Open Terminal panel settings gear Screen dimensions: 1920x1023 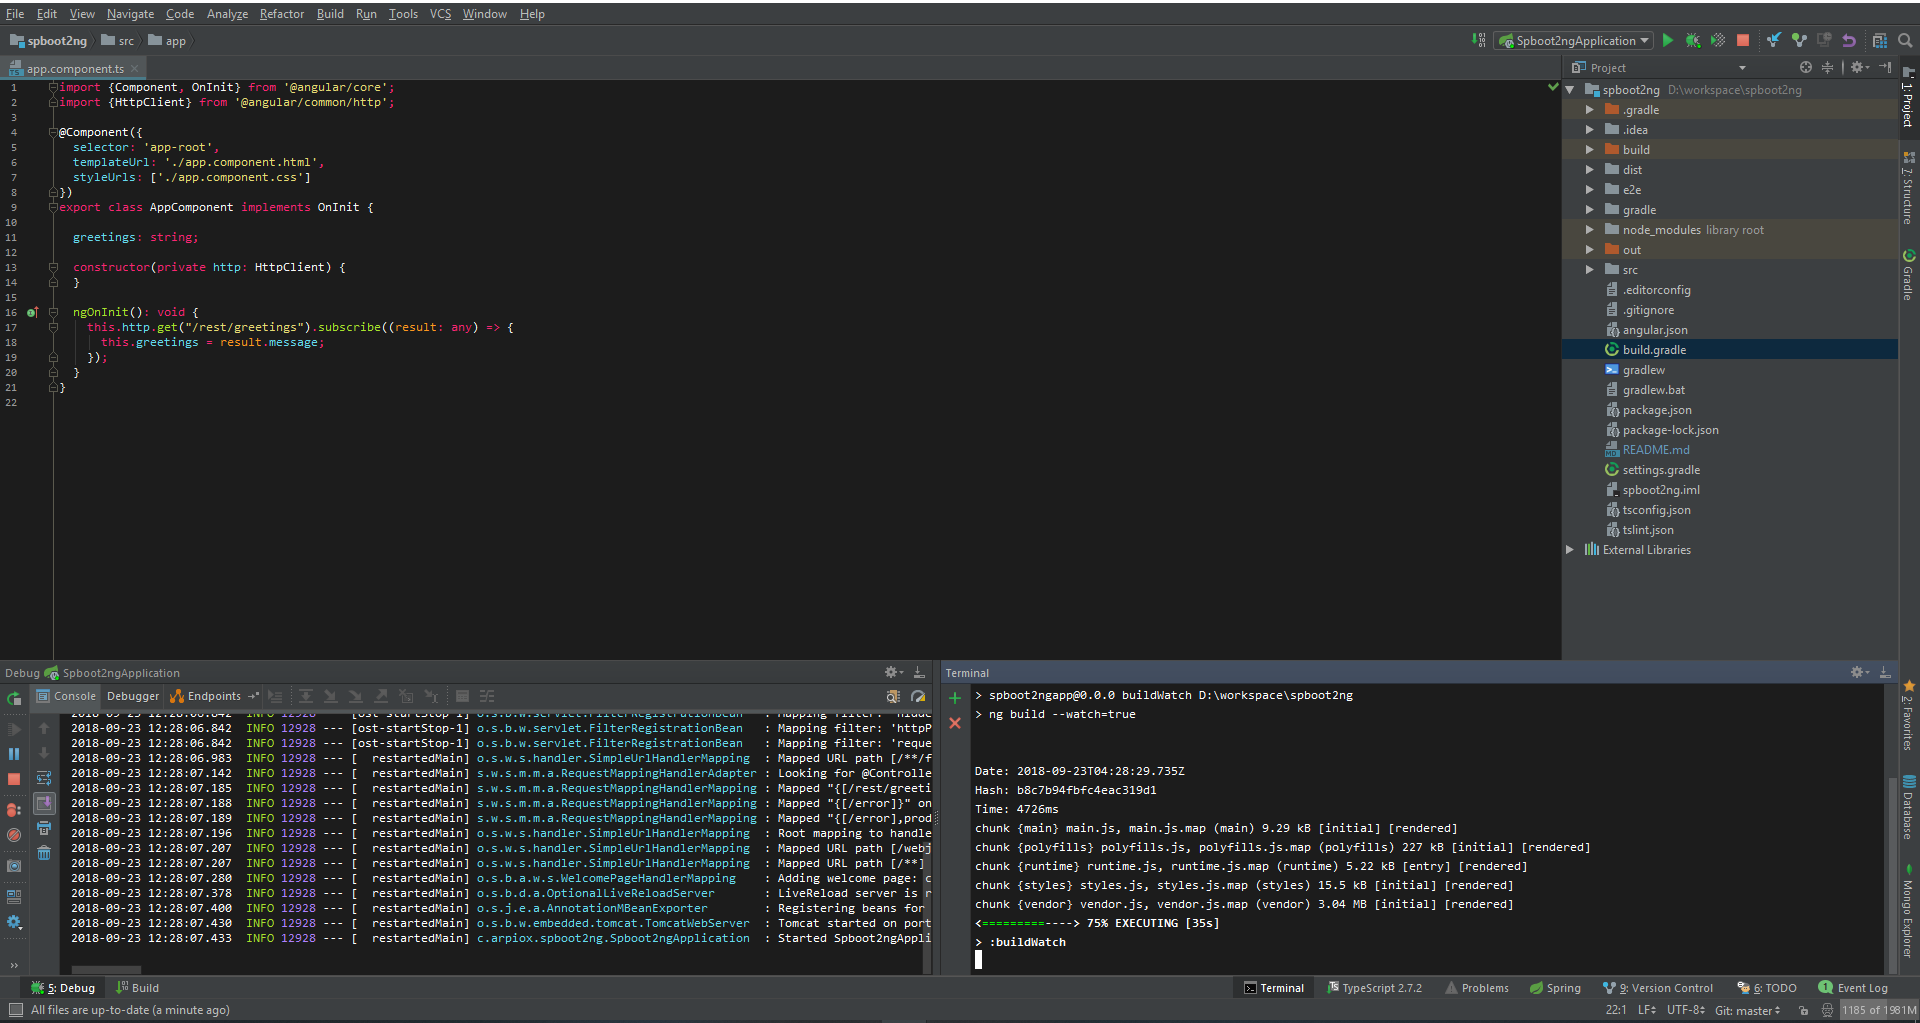tap(1859, 673)
